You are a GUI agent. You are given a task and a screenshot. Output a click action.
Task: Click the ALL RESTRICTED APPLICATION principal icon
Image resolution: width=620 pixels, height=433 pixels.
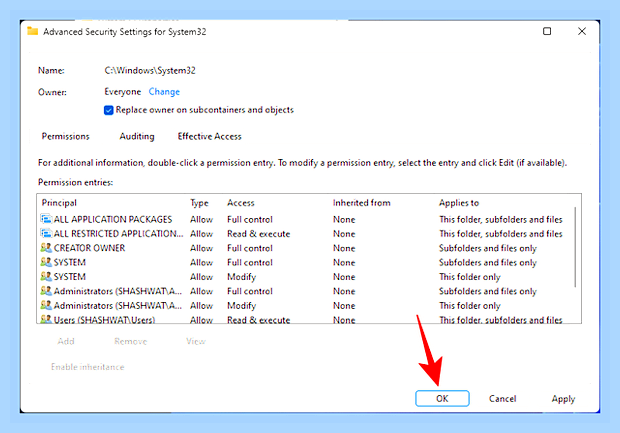point(46,233)
